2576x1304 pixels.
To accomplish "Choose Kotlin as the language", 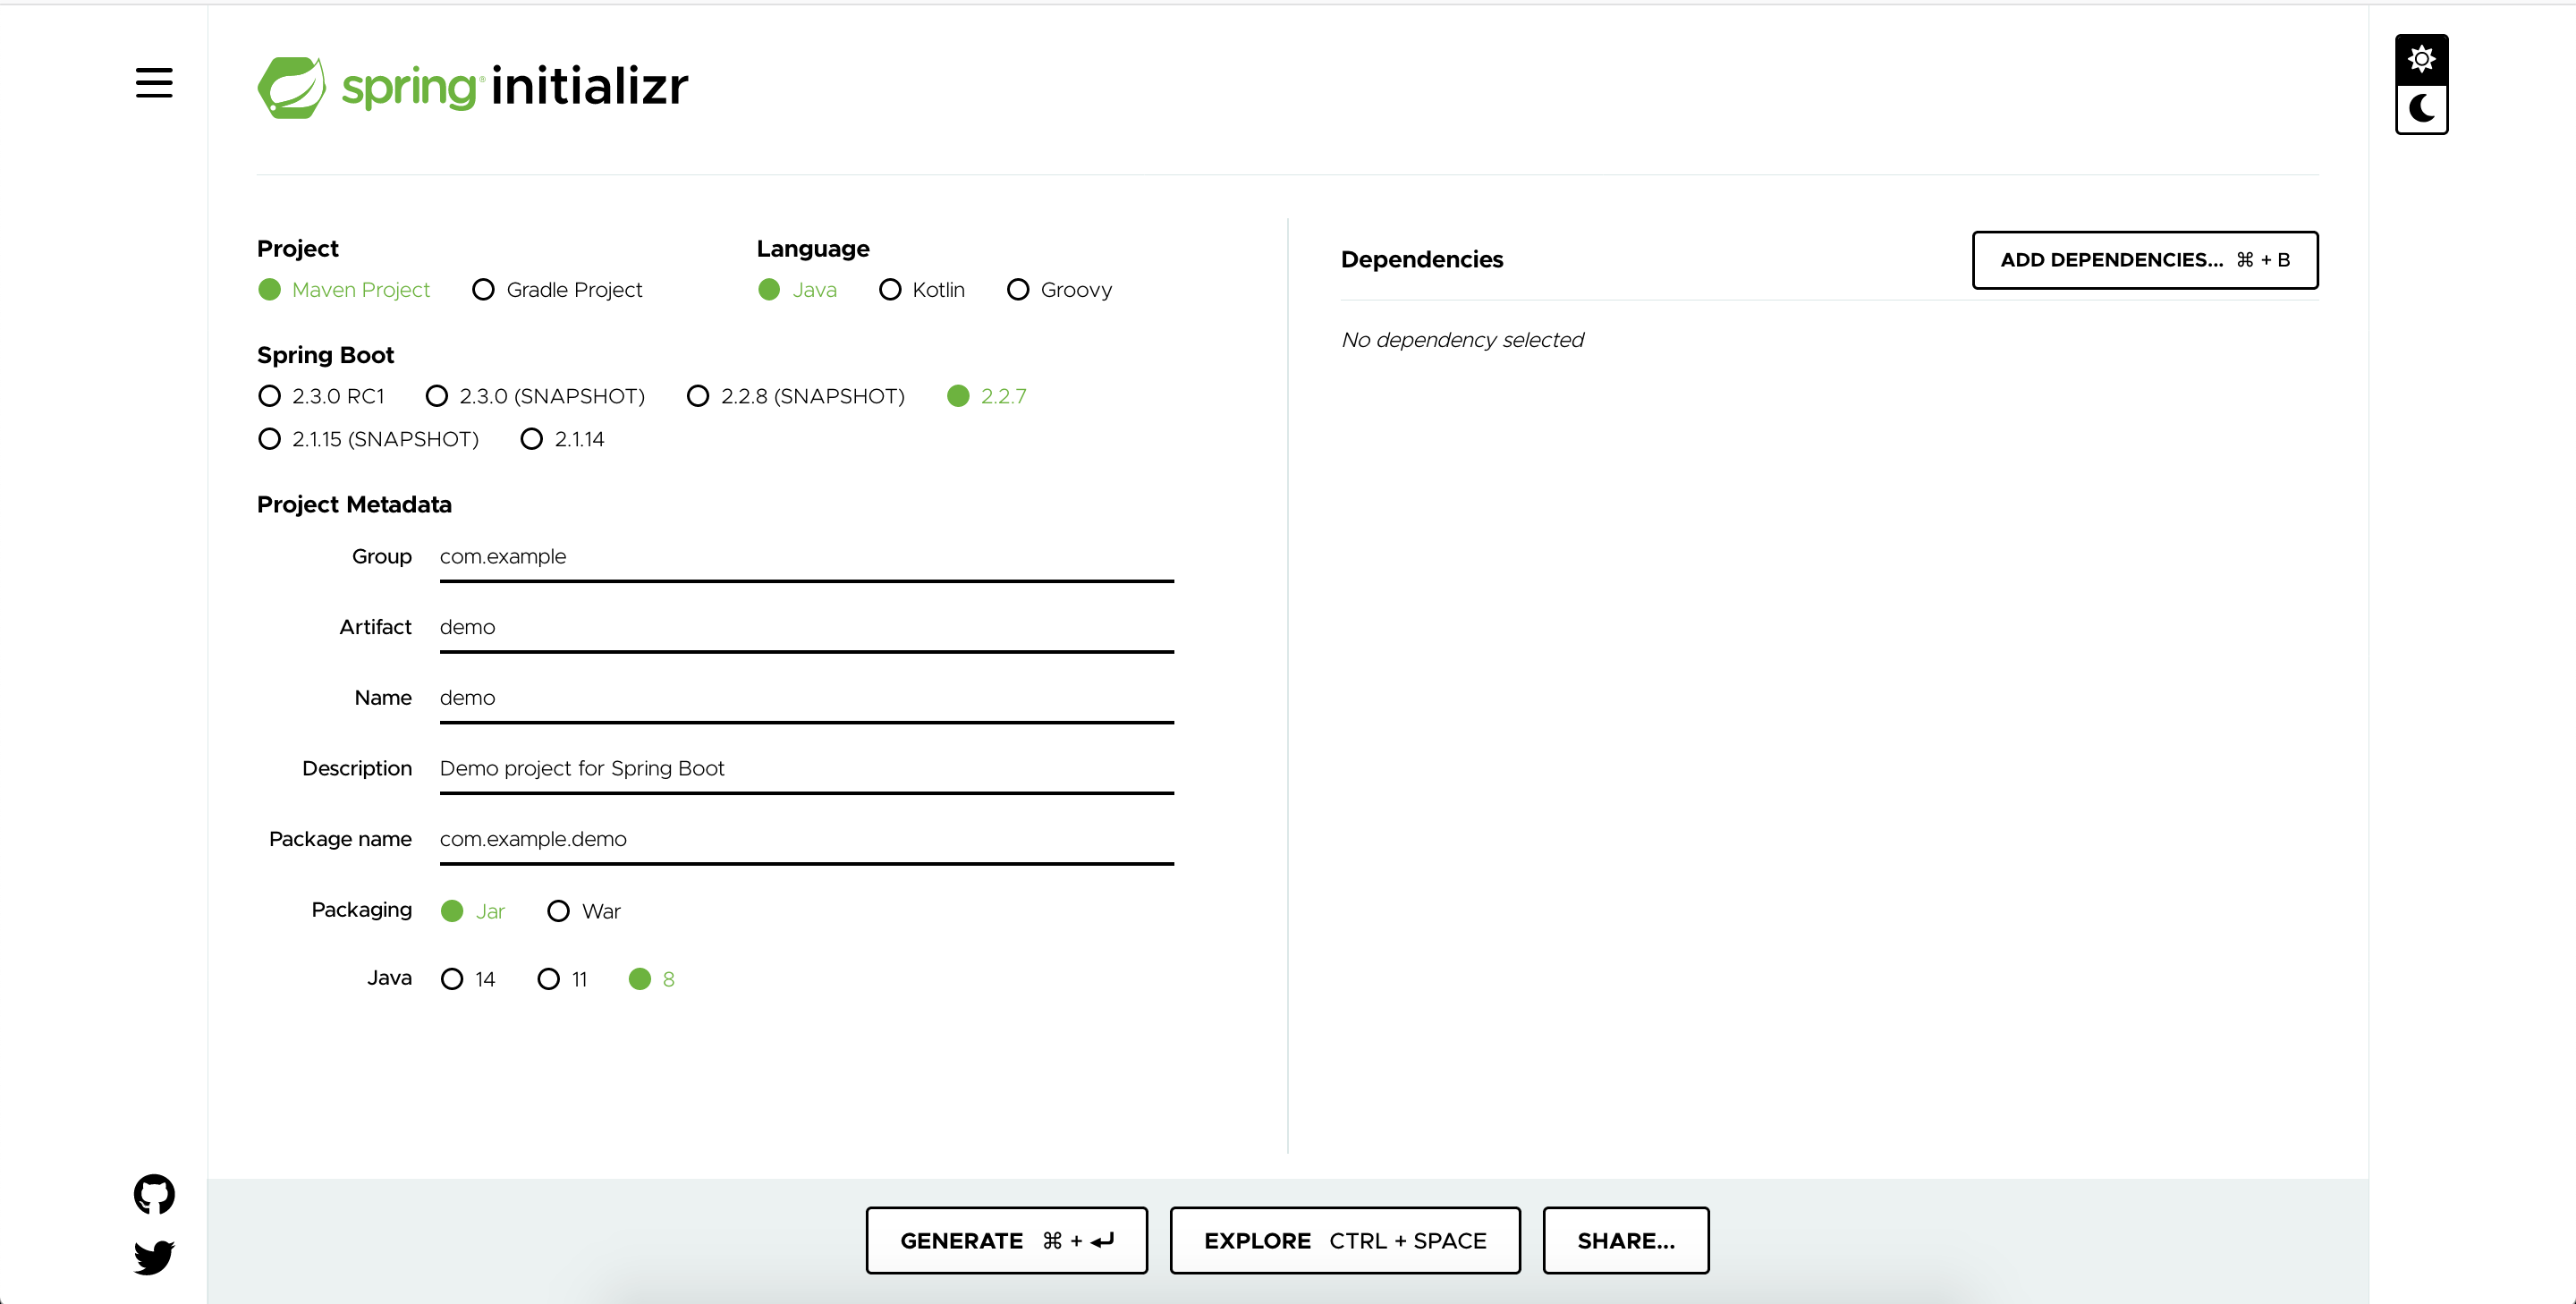I will [x=922, y=290].
